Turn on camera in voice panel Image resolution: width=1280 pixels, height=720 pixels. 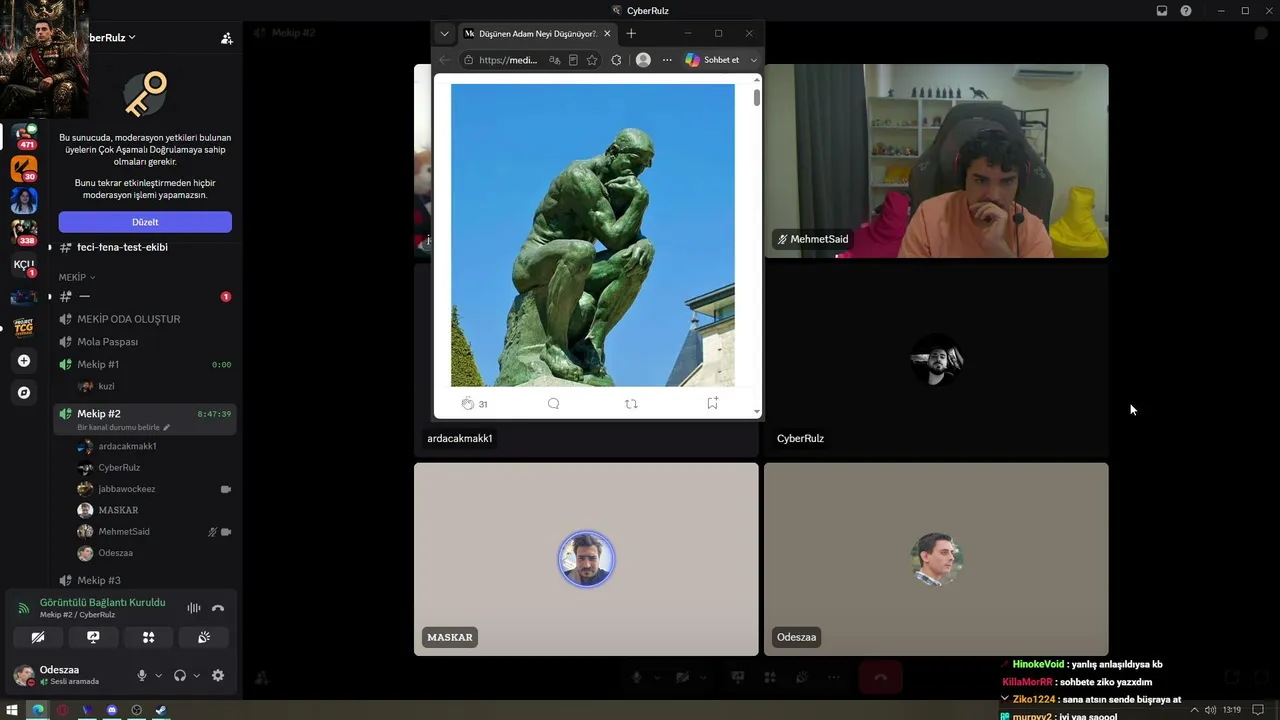[x=38, y=637]
